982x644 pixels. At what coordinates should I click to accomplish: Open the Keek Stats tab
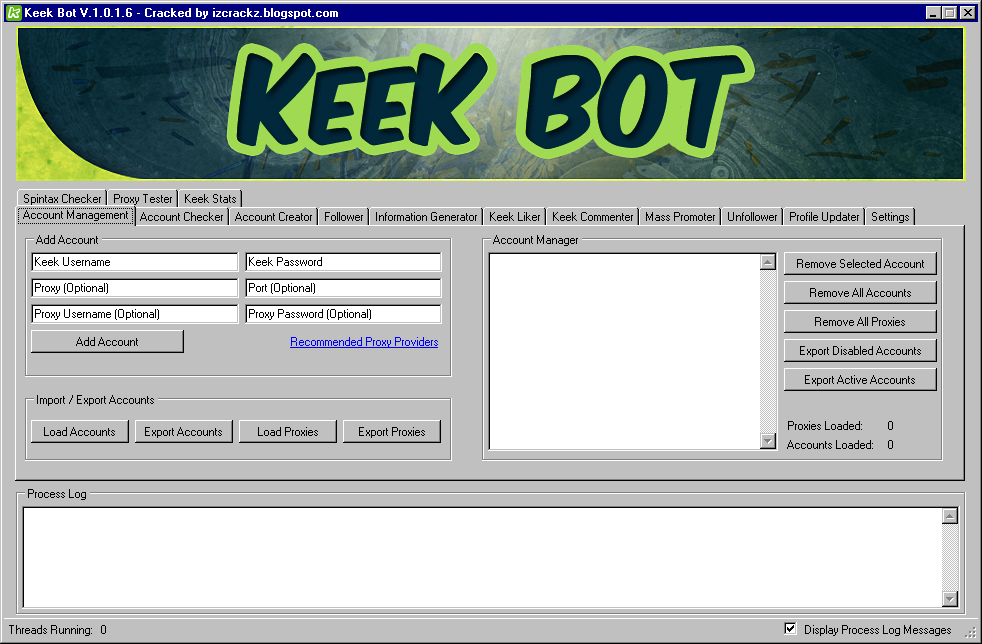pos(210,199)
